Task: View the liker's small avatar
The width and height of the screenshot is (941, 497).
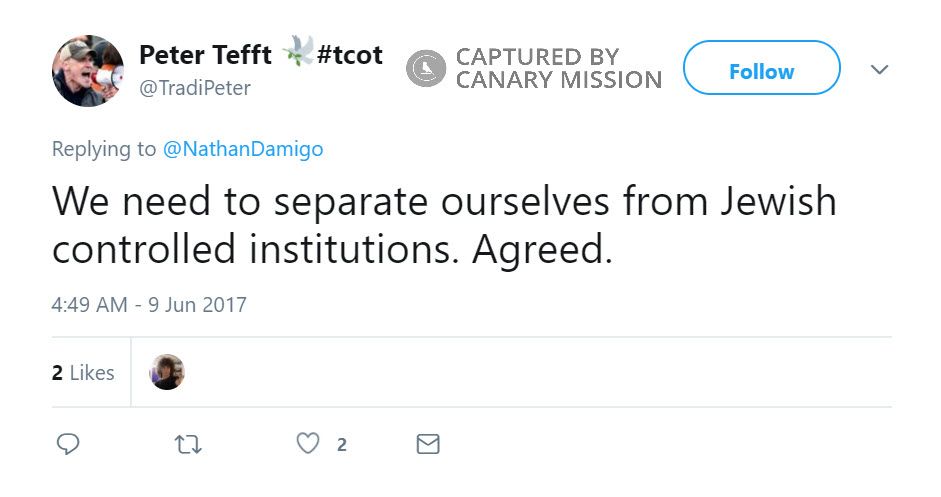Action: (x=167, y=372)
